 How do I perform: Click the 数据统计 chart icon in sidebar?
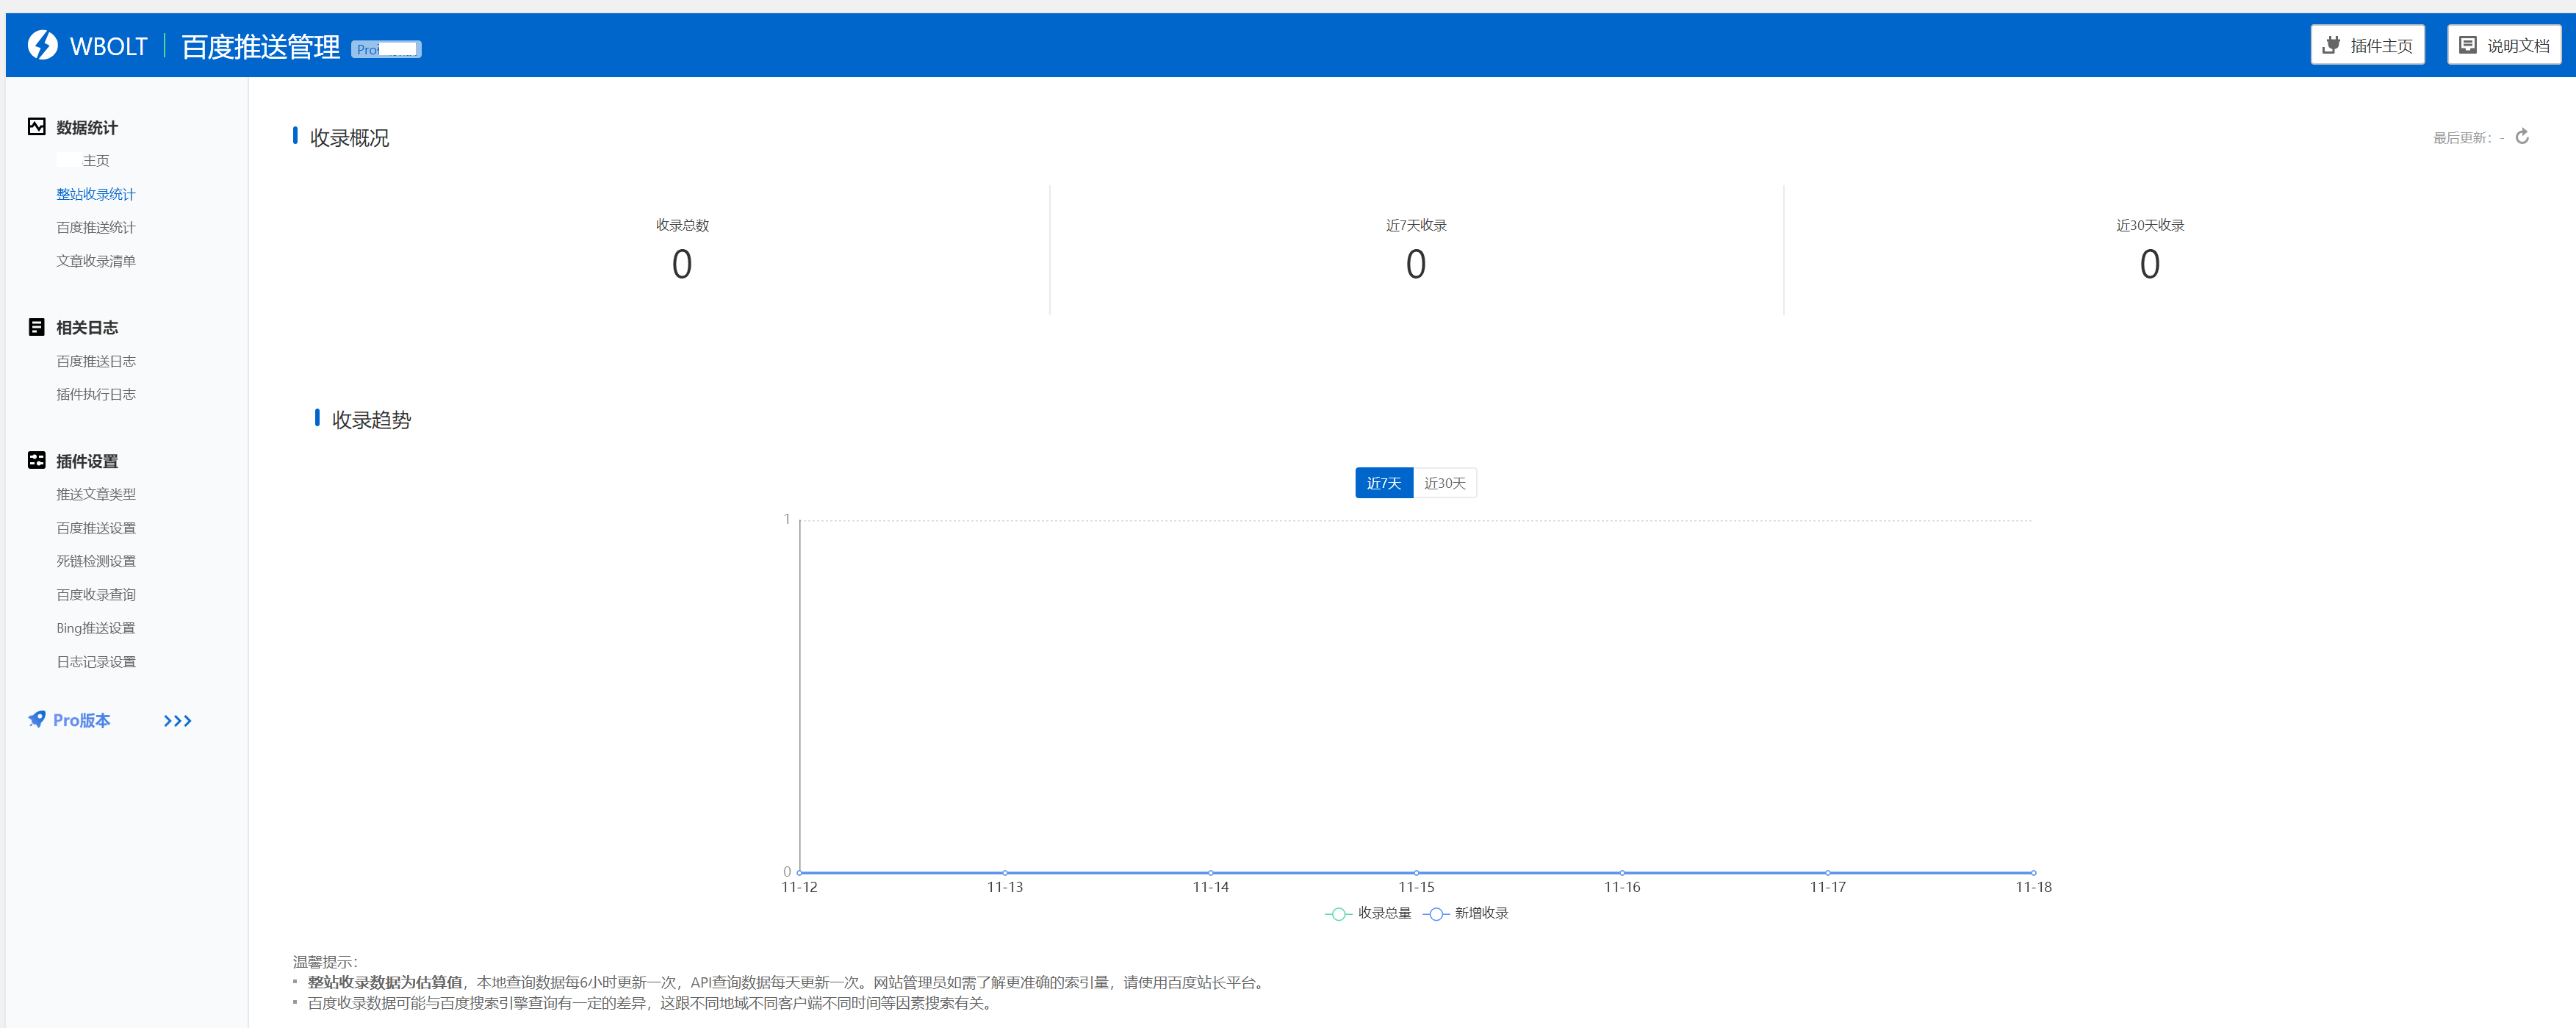36,126
